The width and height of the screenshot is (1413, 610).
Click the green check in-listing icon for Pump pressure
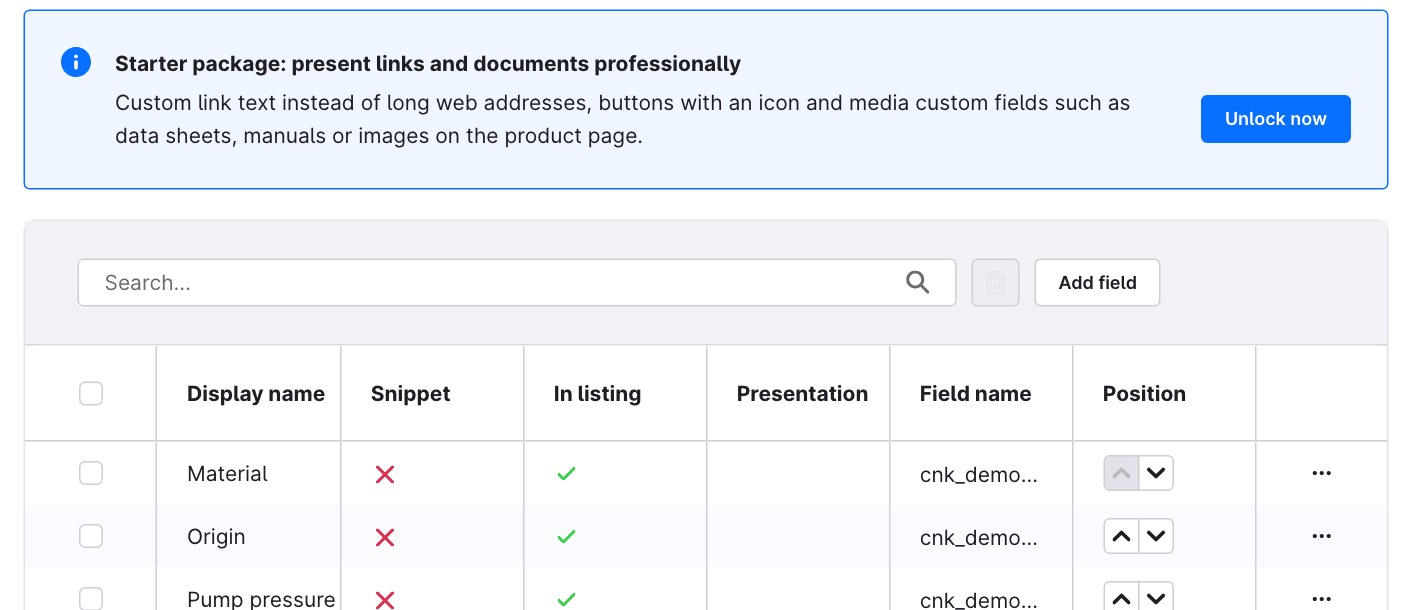click(x=566, y=600)
